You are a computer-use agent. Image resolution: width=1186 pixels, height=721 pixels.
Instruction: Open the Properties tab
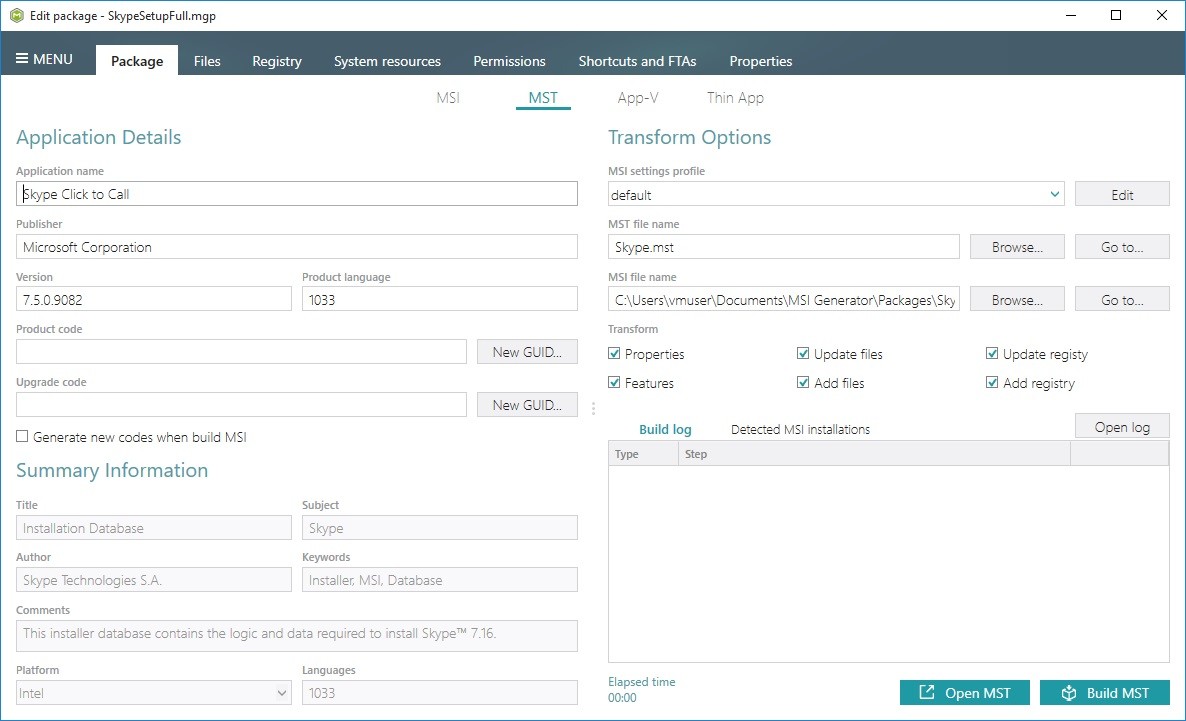coord(760,61)
